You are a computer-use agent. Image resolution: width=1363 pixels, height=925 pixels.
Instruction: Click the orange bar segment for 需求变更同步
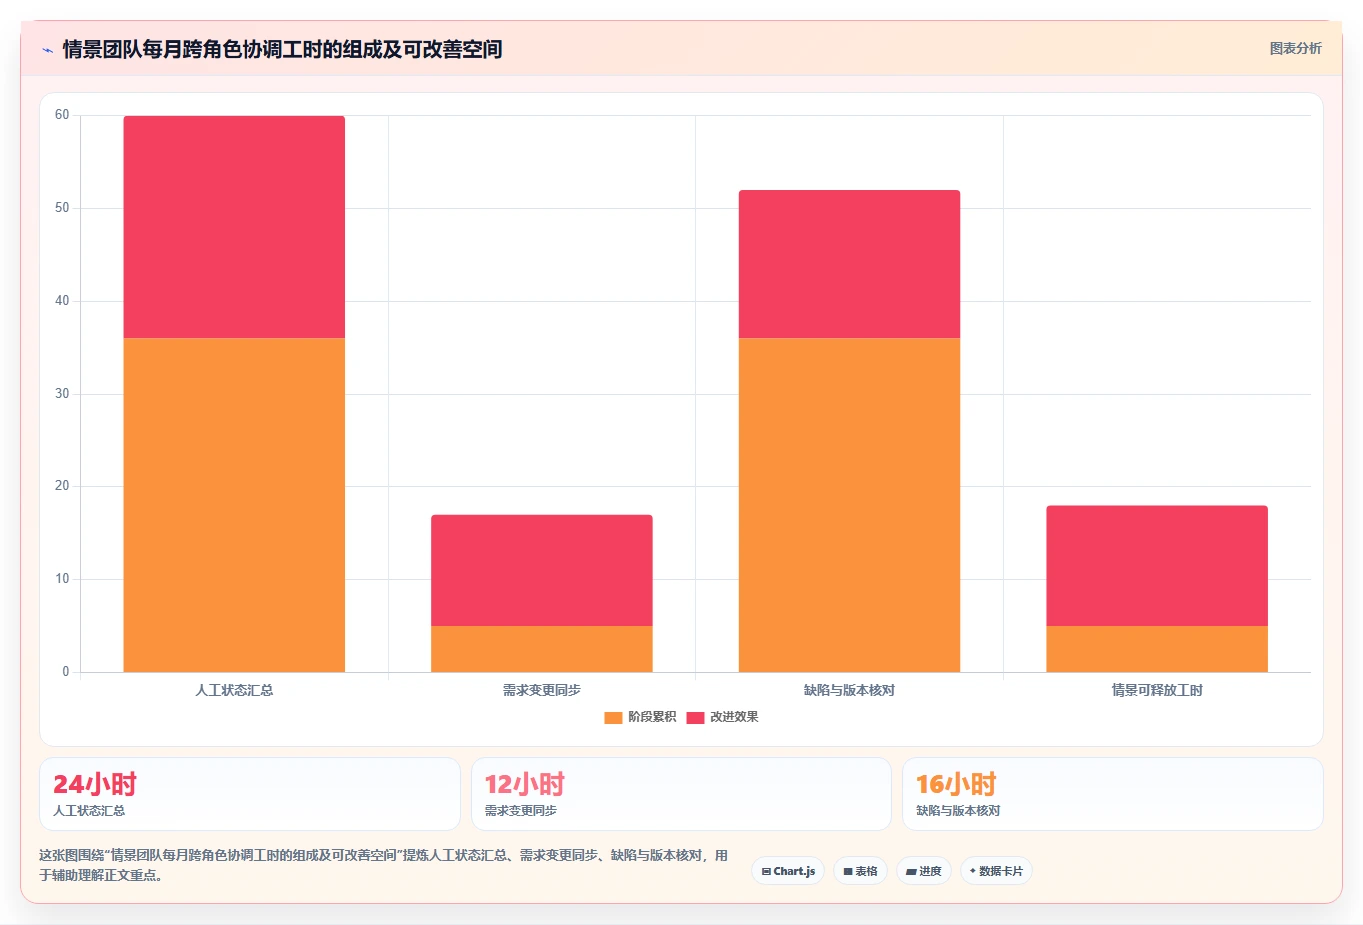(542, 649)
